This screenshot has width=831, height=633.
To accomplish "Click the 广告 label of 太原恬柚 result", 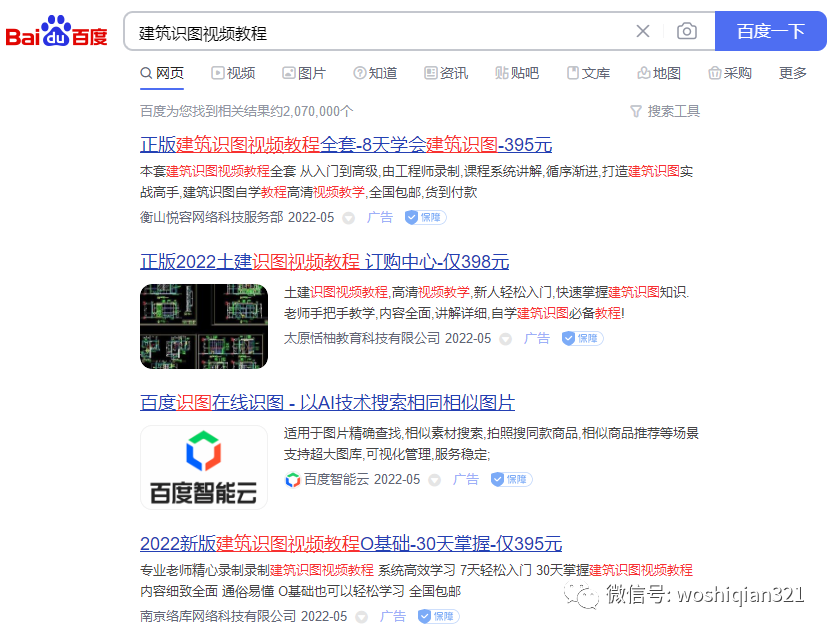I will [x=537, y=338].
